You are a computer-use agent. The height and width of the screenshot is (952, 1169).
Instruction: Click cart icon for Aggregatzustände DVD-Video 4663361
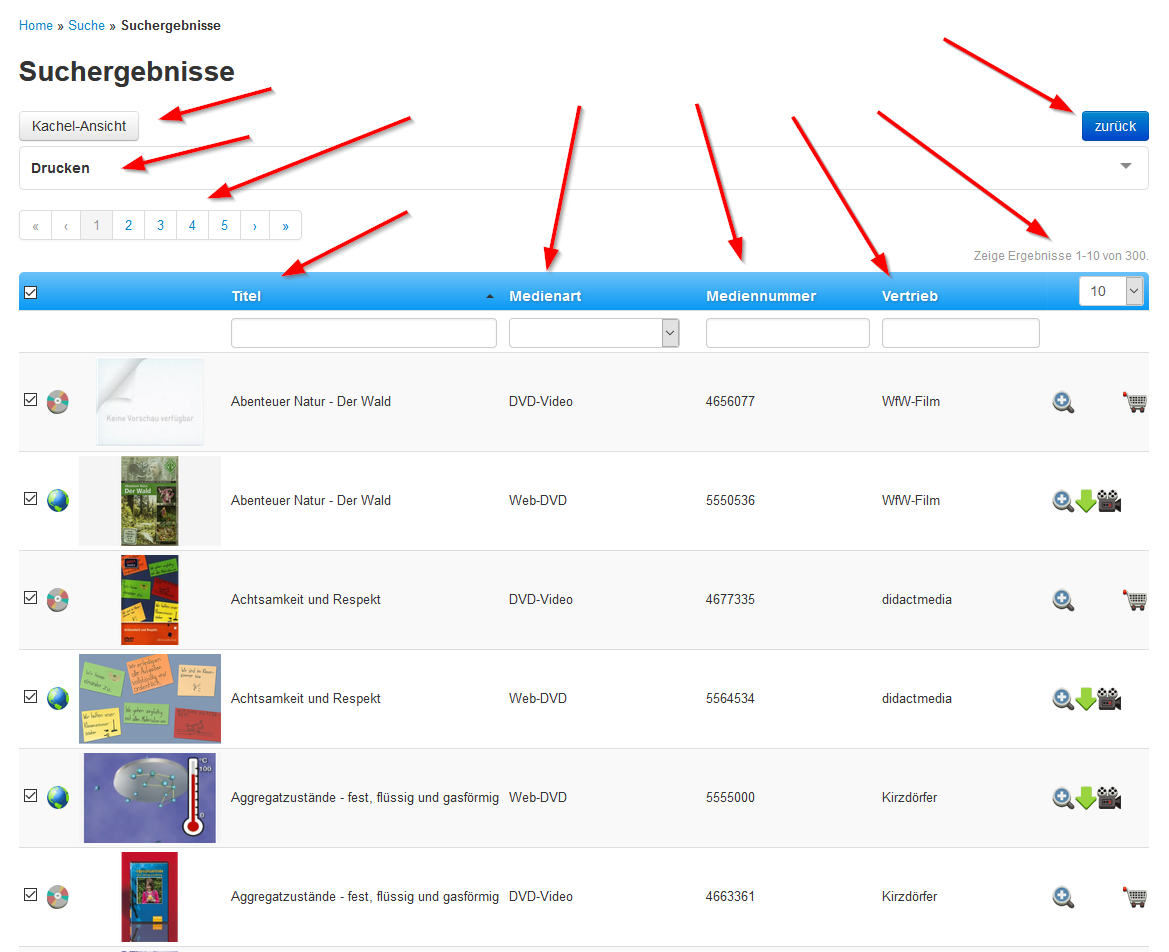(1135, 897)
